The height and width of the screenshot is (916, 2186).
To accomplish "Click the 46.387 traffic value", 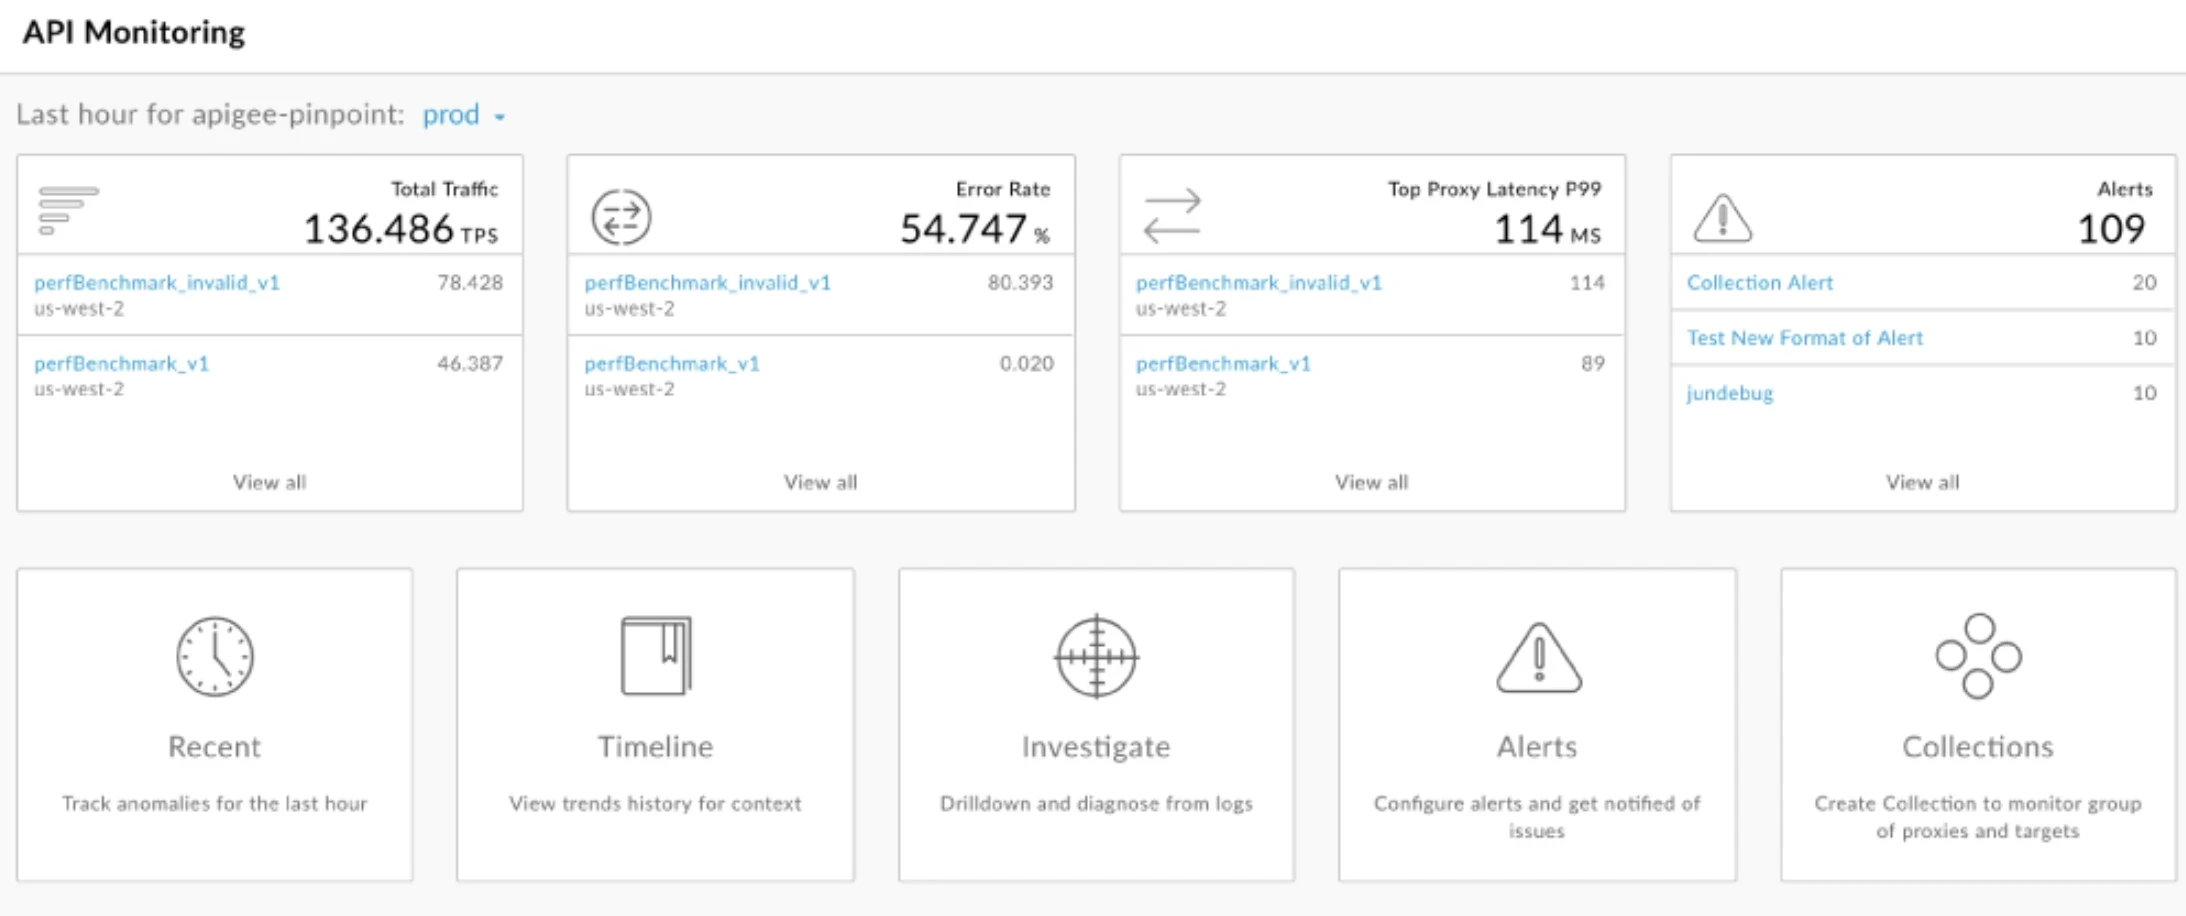I will 470,364.
